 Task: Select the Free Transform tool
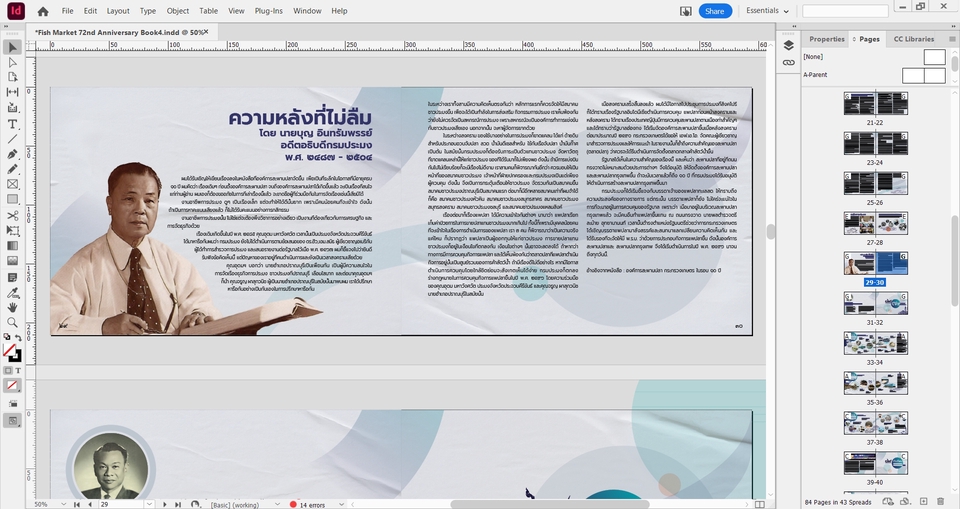(x=13, y=231)
